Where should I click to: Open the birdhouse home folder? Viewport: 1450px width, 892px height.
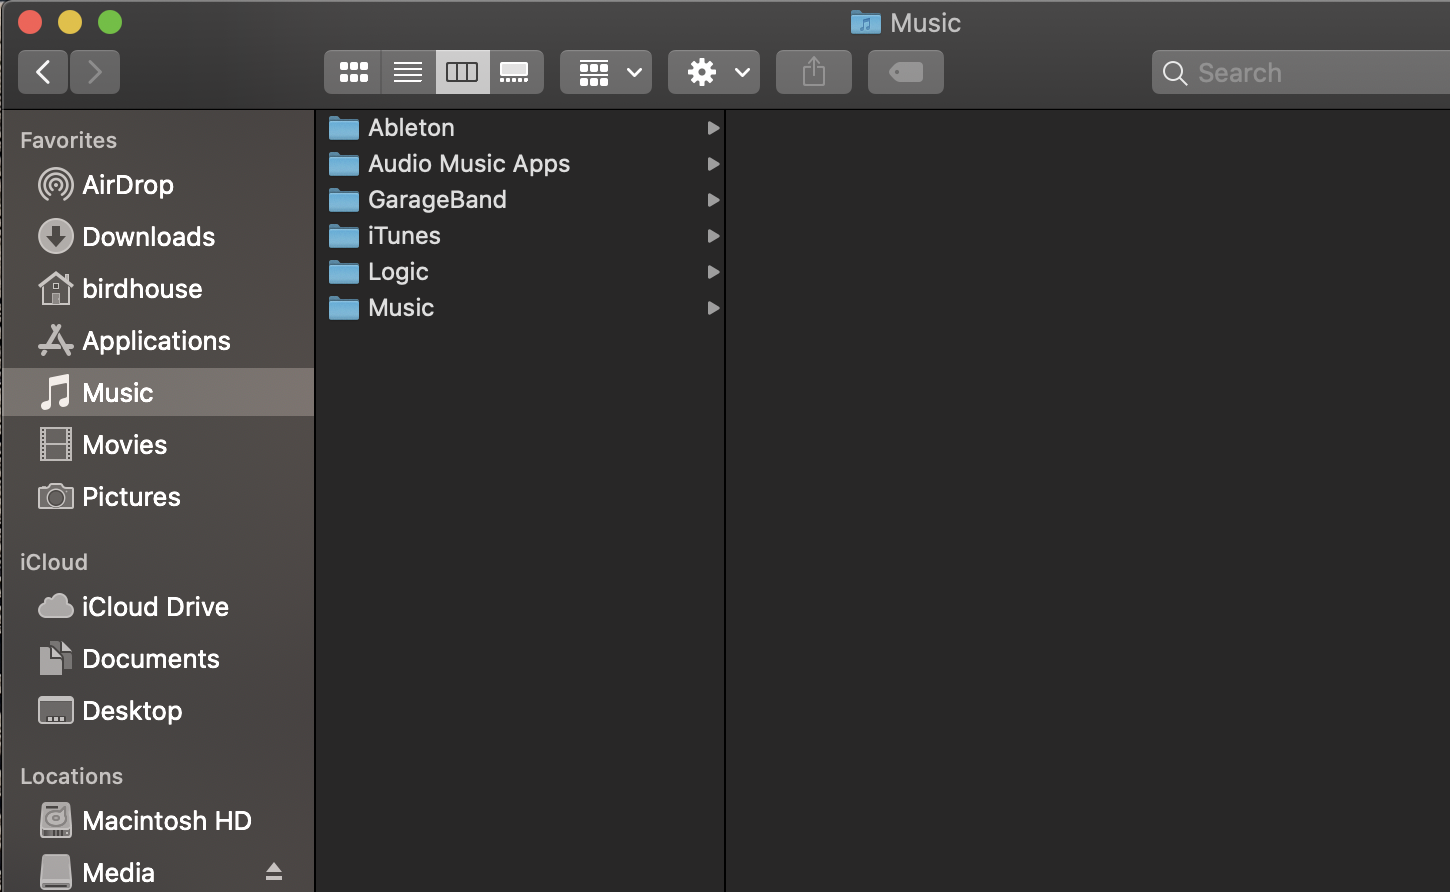tap(158, 289)
